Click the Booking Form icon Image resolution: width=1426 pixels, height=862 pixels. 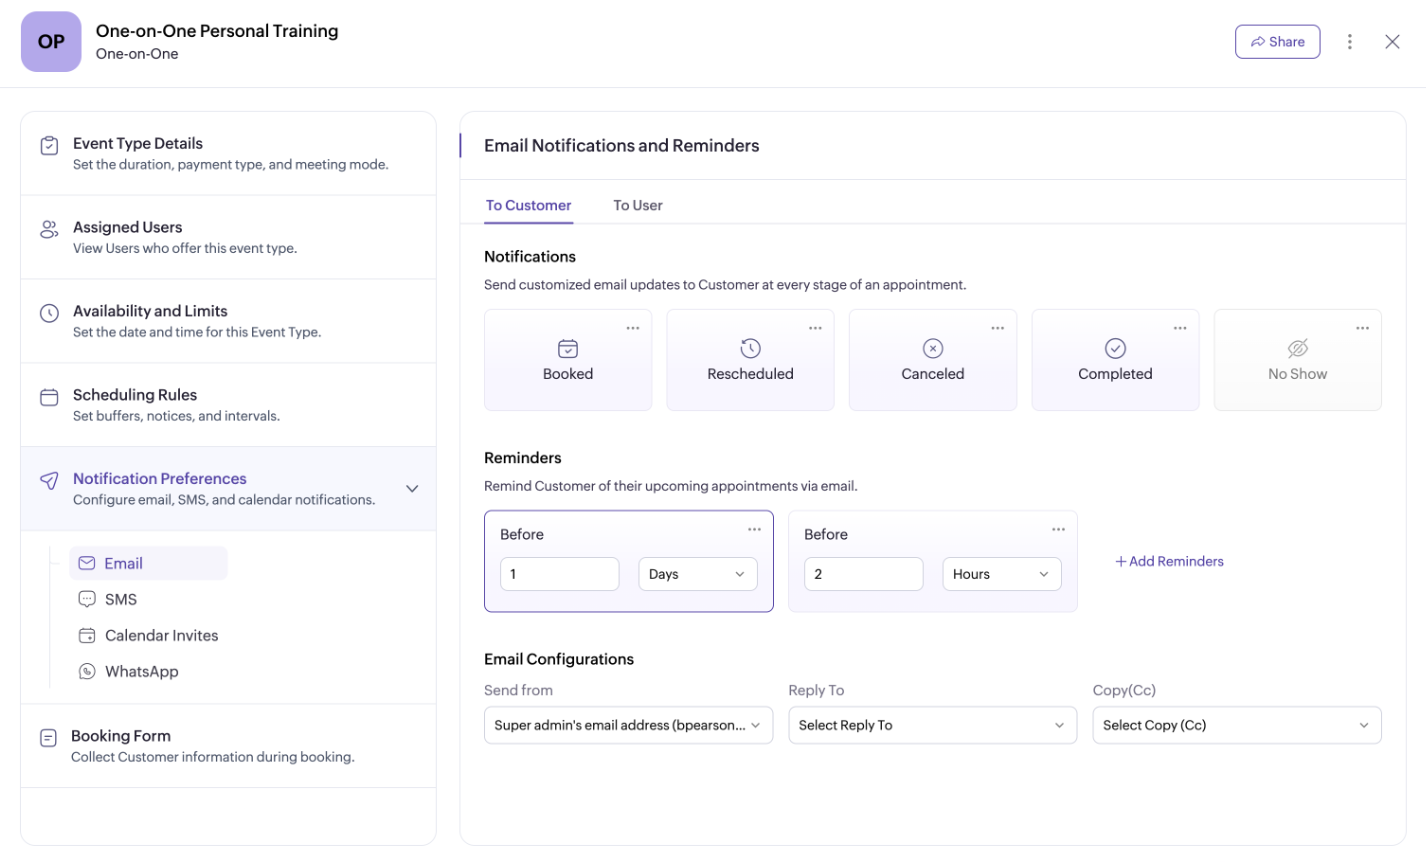coord(48,738)
